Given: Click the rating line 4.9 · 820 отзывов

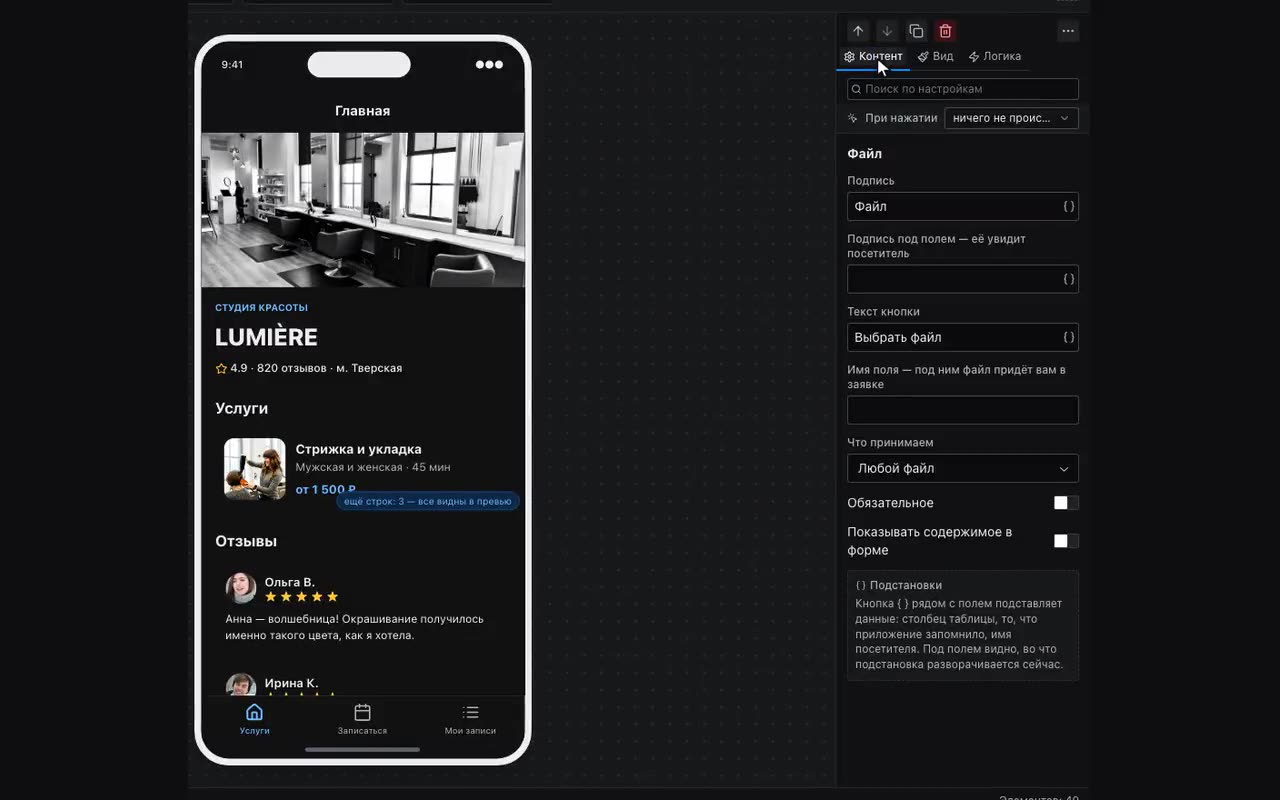Looking at the screenshot, I should click(x=309, y=368).
